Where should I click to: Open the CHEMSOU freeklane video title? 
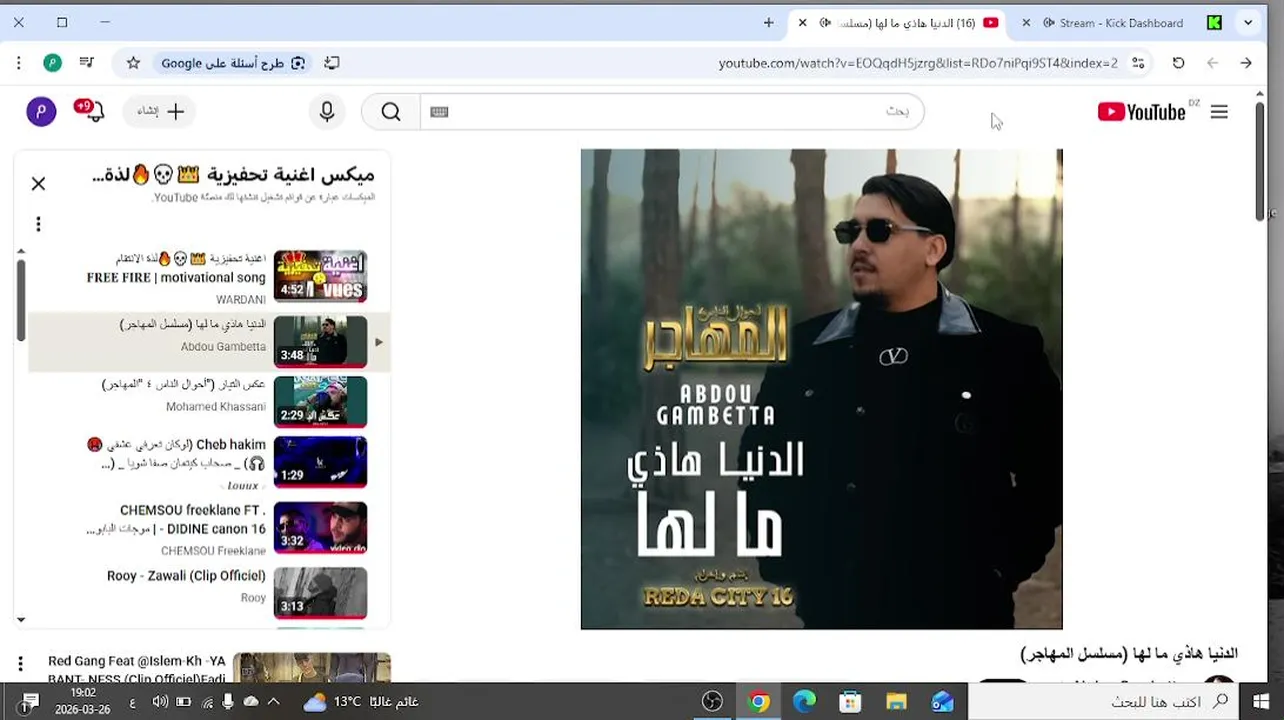click(177, 519)
